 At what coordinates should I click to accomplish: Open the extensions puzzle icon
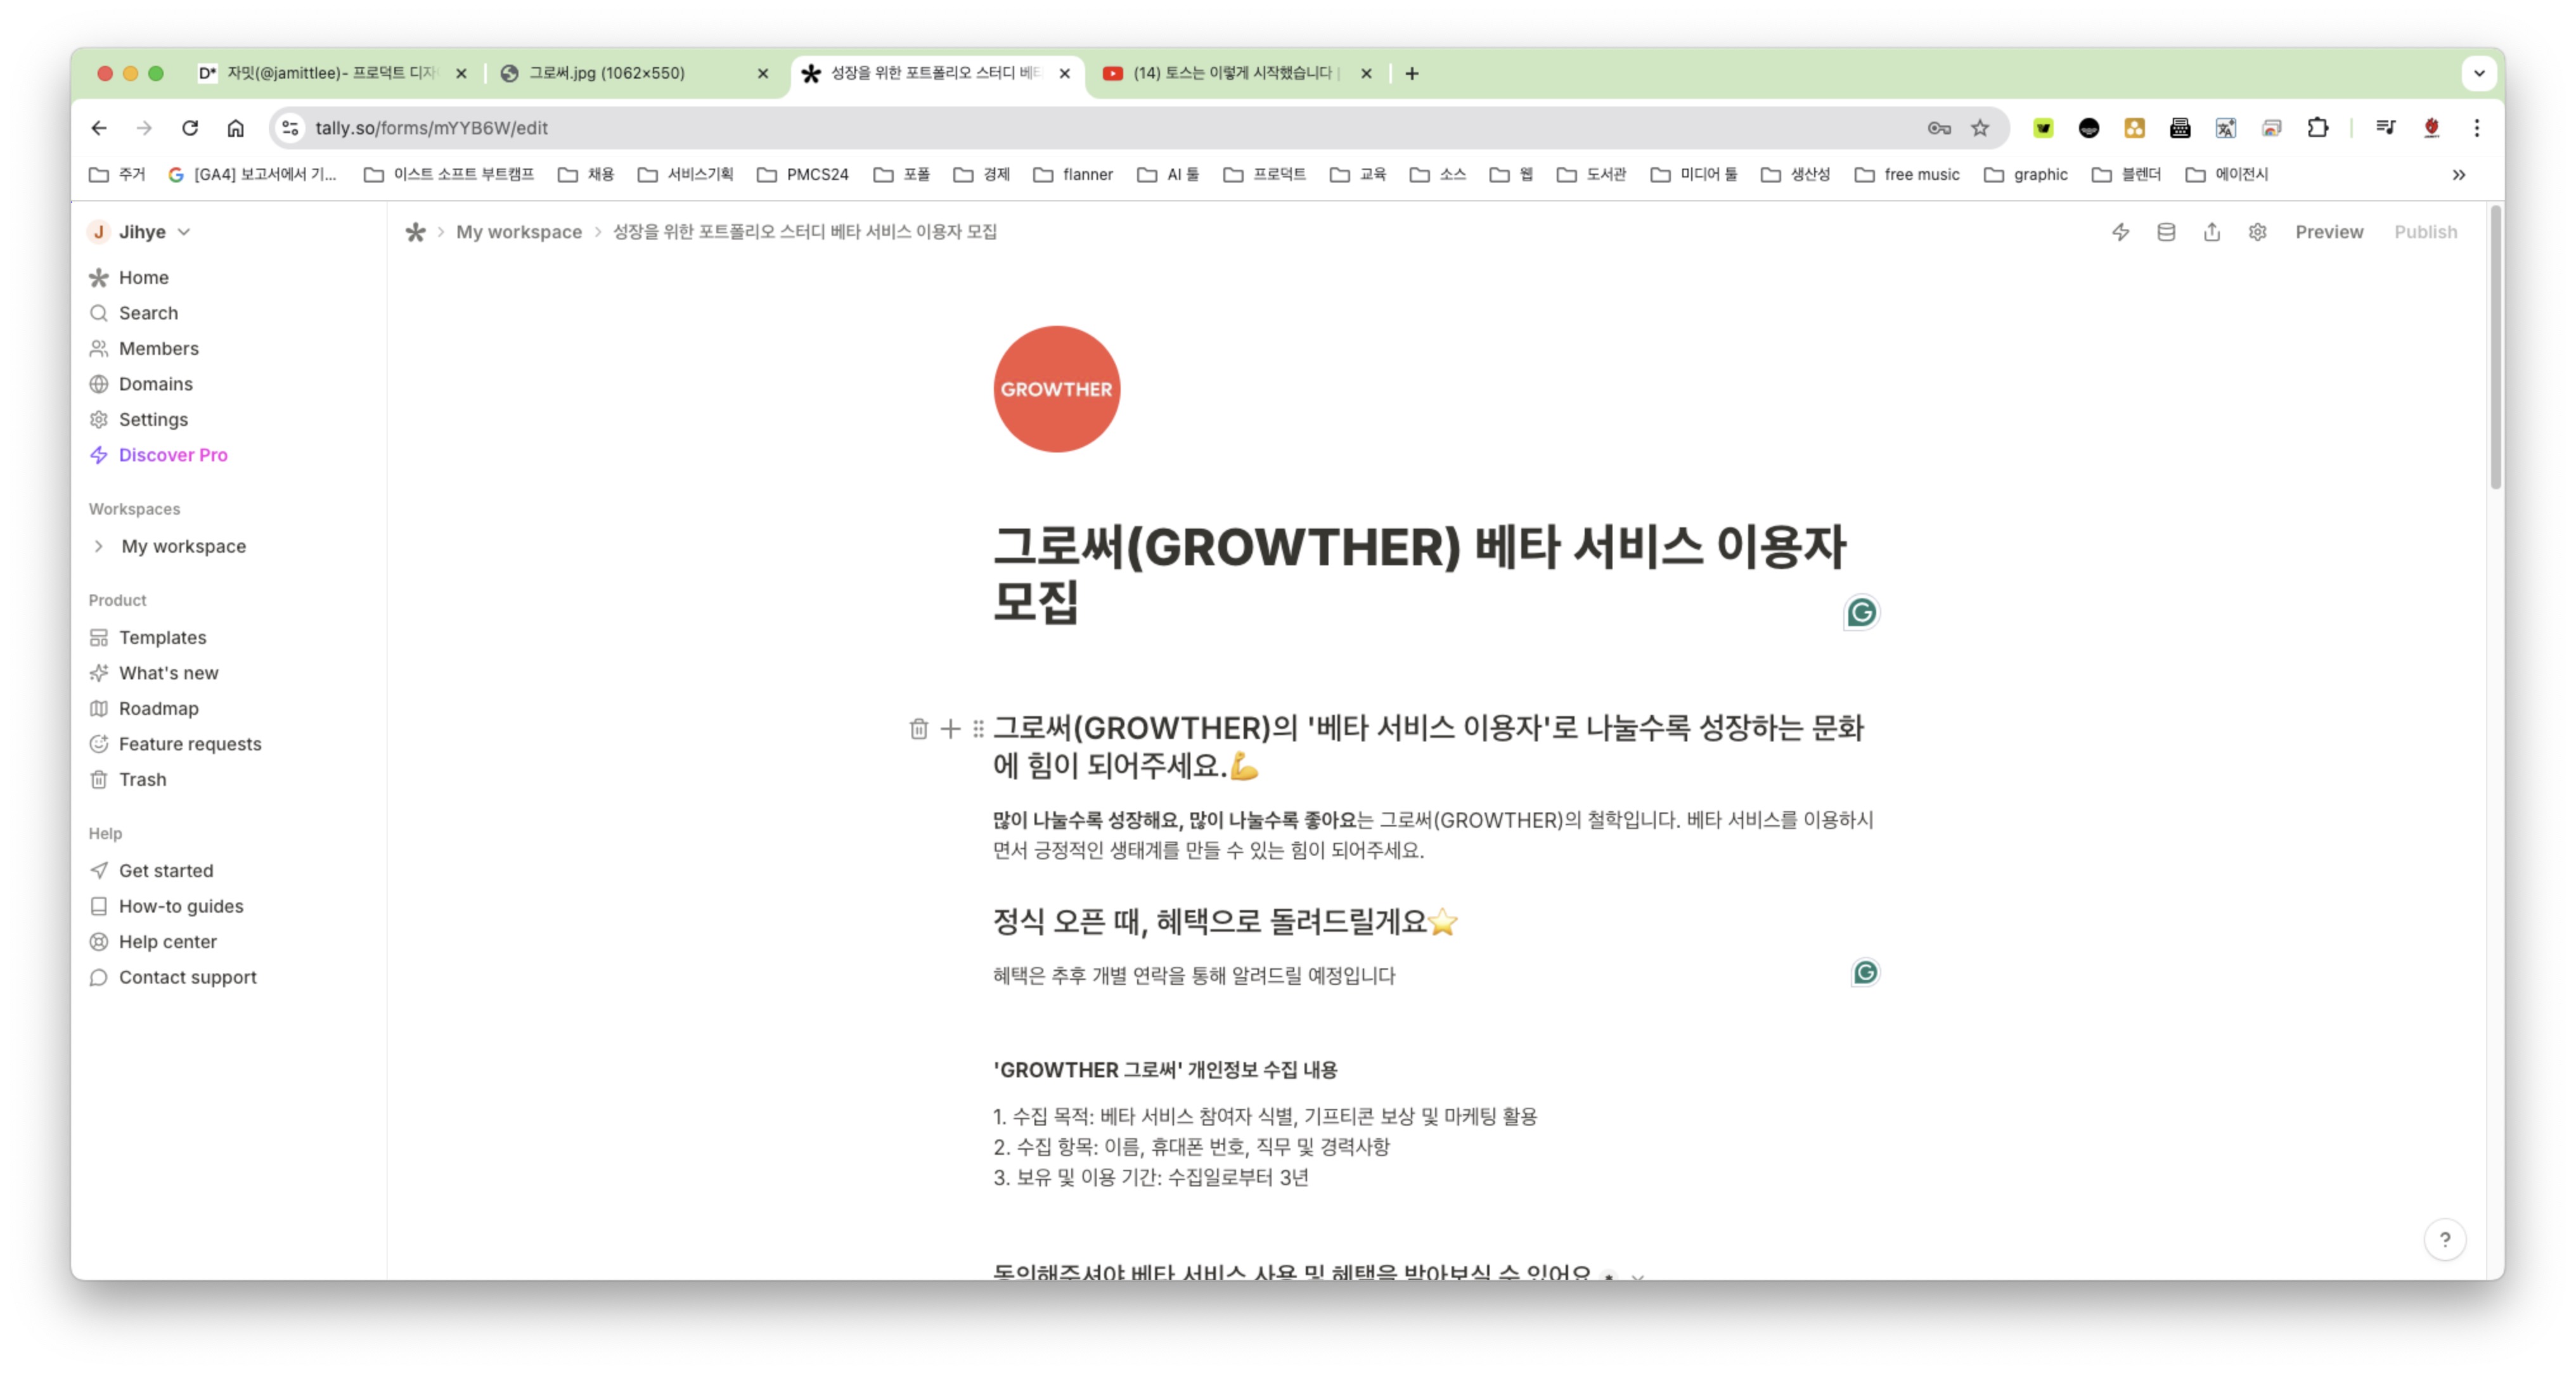pos(2317,128)
